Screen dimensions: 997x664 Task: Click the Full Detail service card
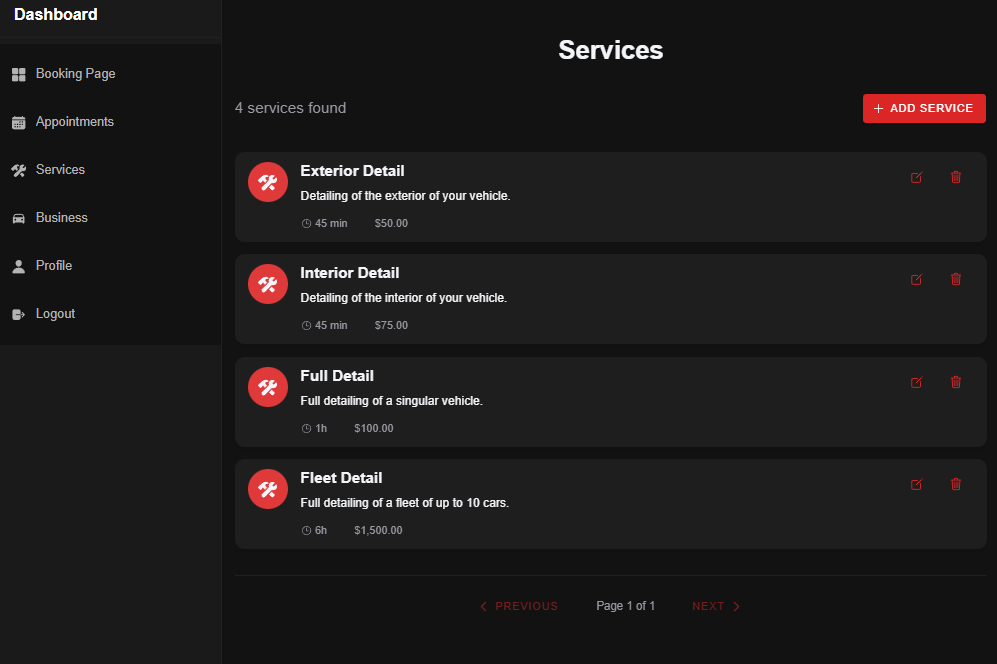(610, 401)
